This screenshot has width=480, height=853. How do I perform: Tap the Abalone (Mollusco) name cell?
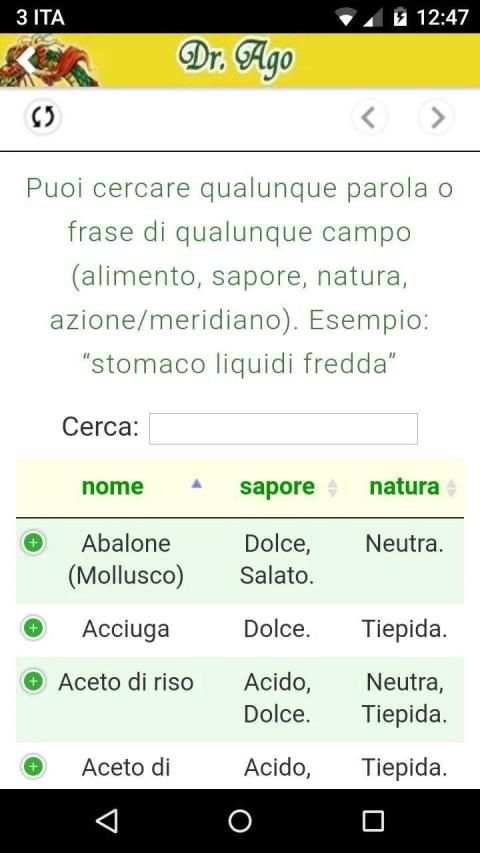126,559
